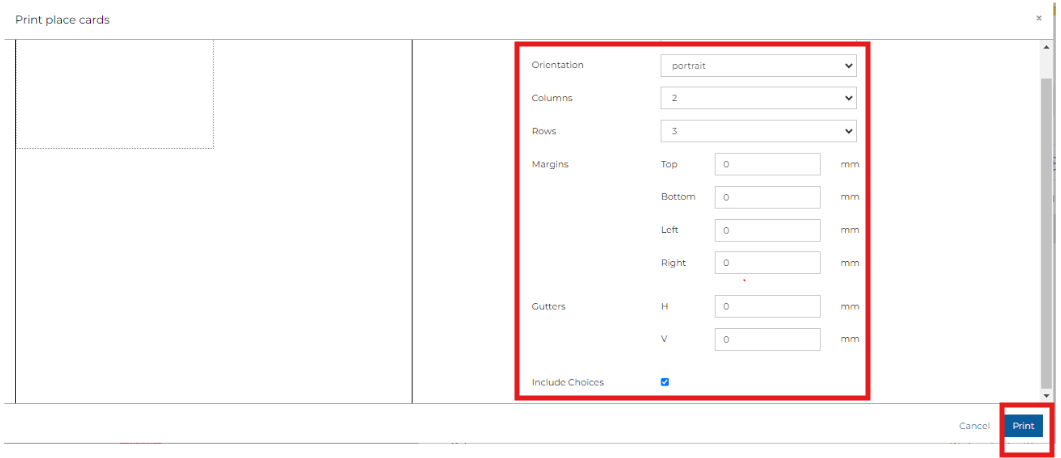The width and height of the screenshot is (1061, 458).
Task: Open the Rows dropdown
Action: 758,131
